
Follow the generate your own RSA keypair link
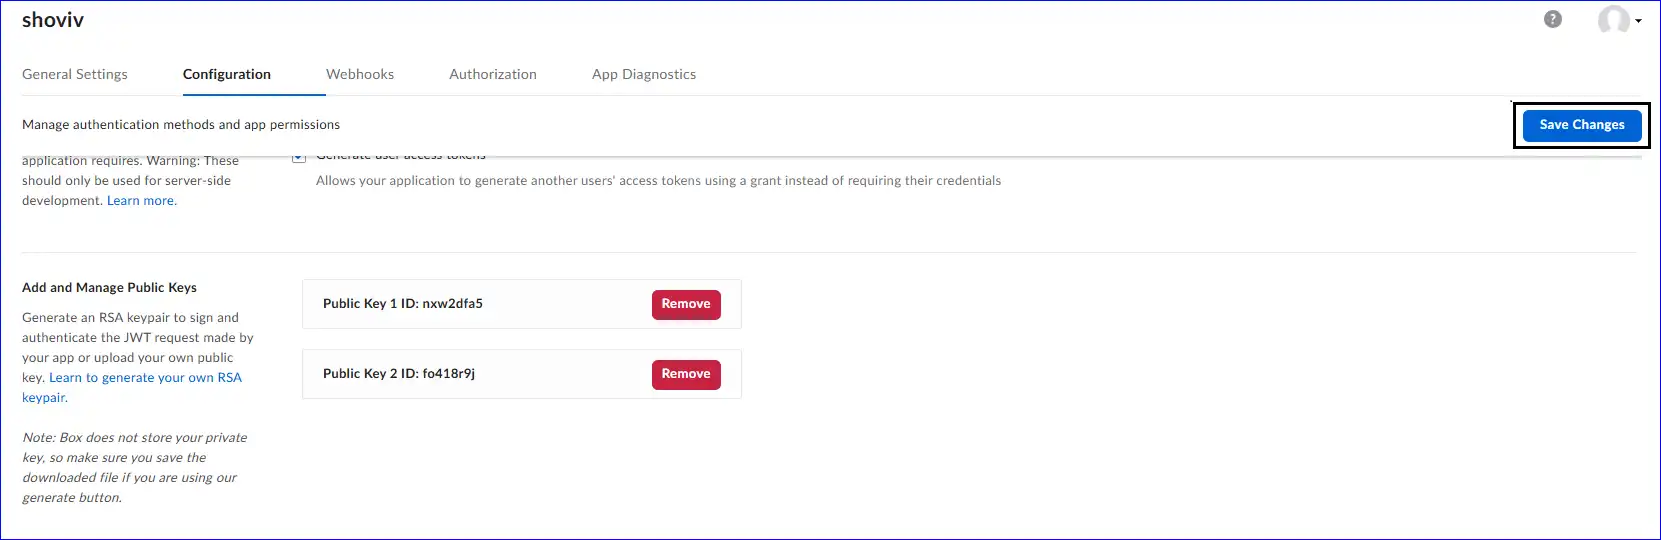pyautogui.click(x=145, y=378)
